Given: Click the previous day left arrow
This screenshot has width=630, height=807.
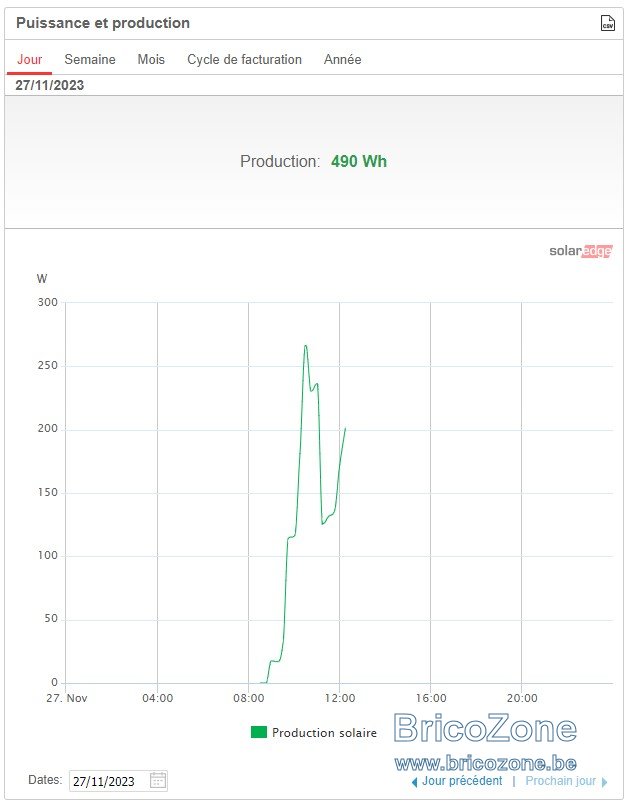Looking at the screenshot, I should pos(414,782).
